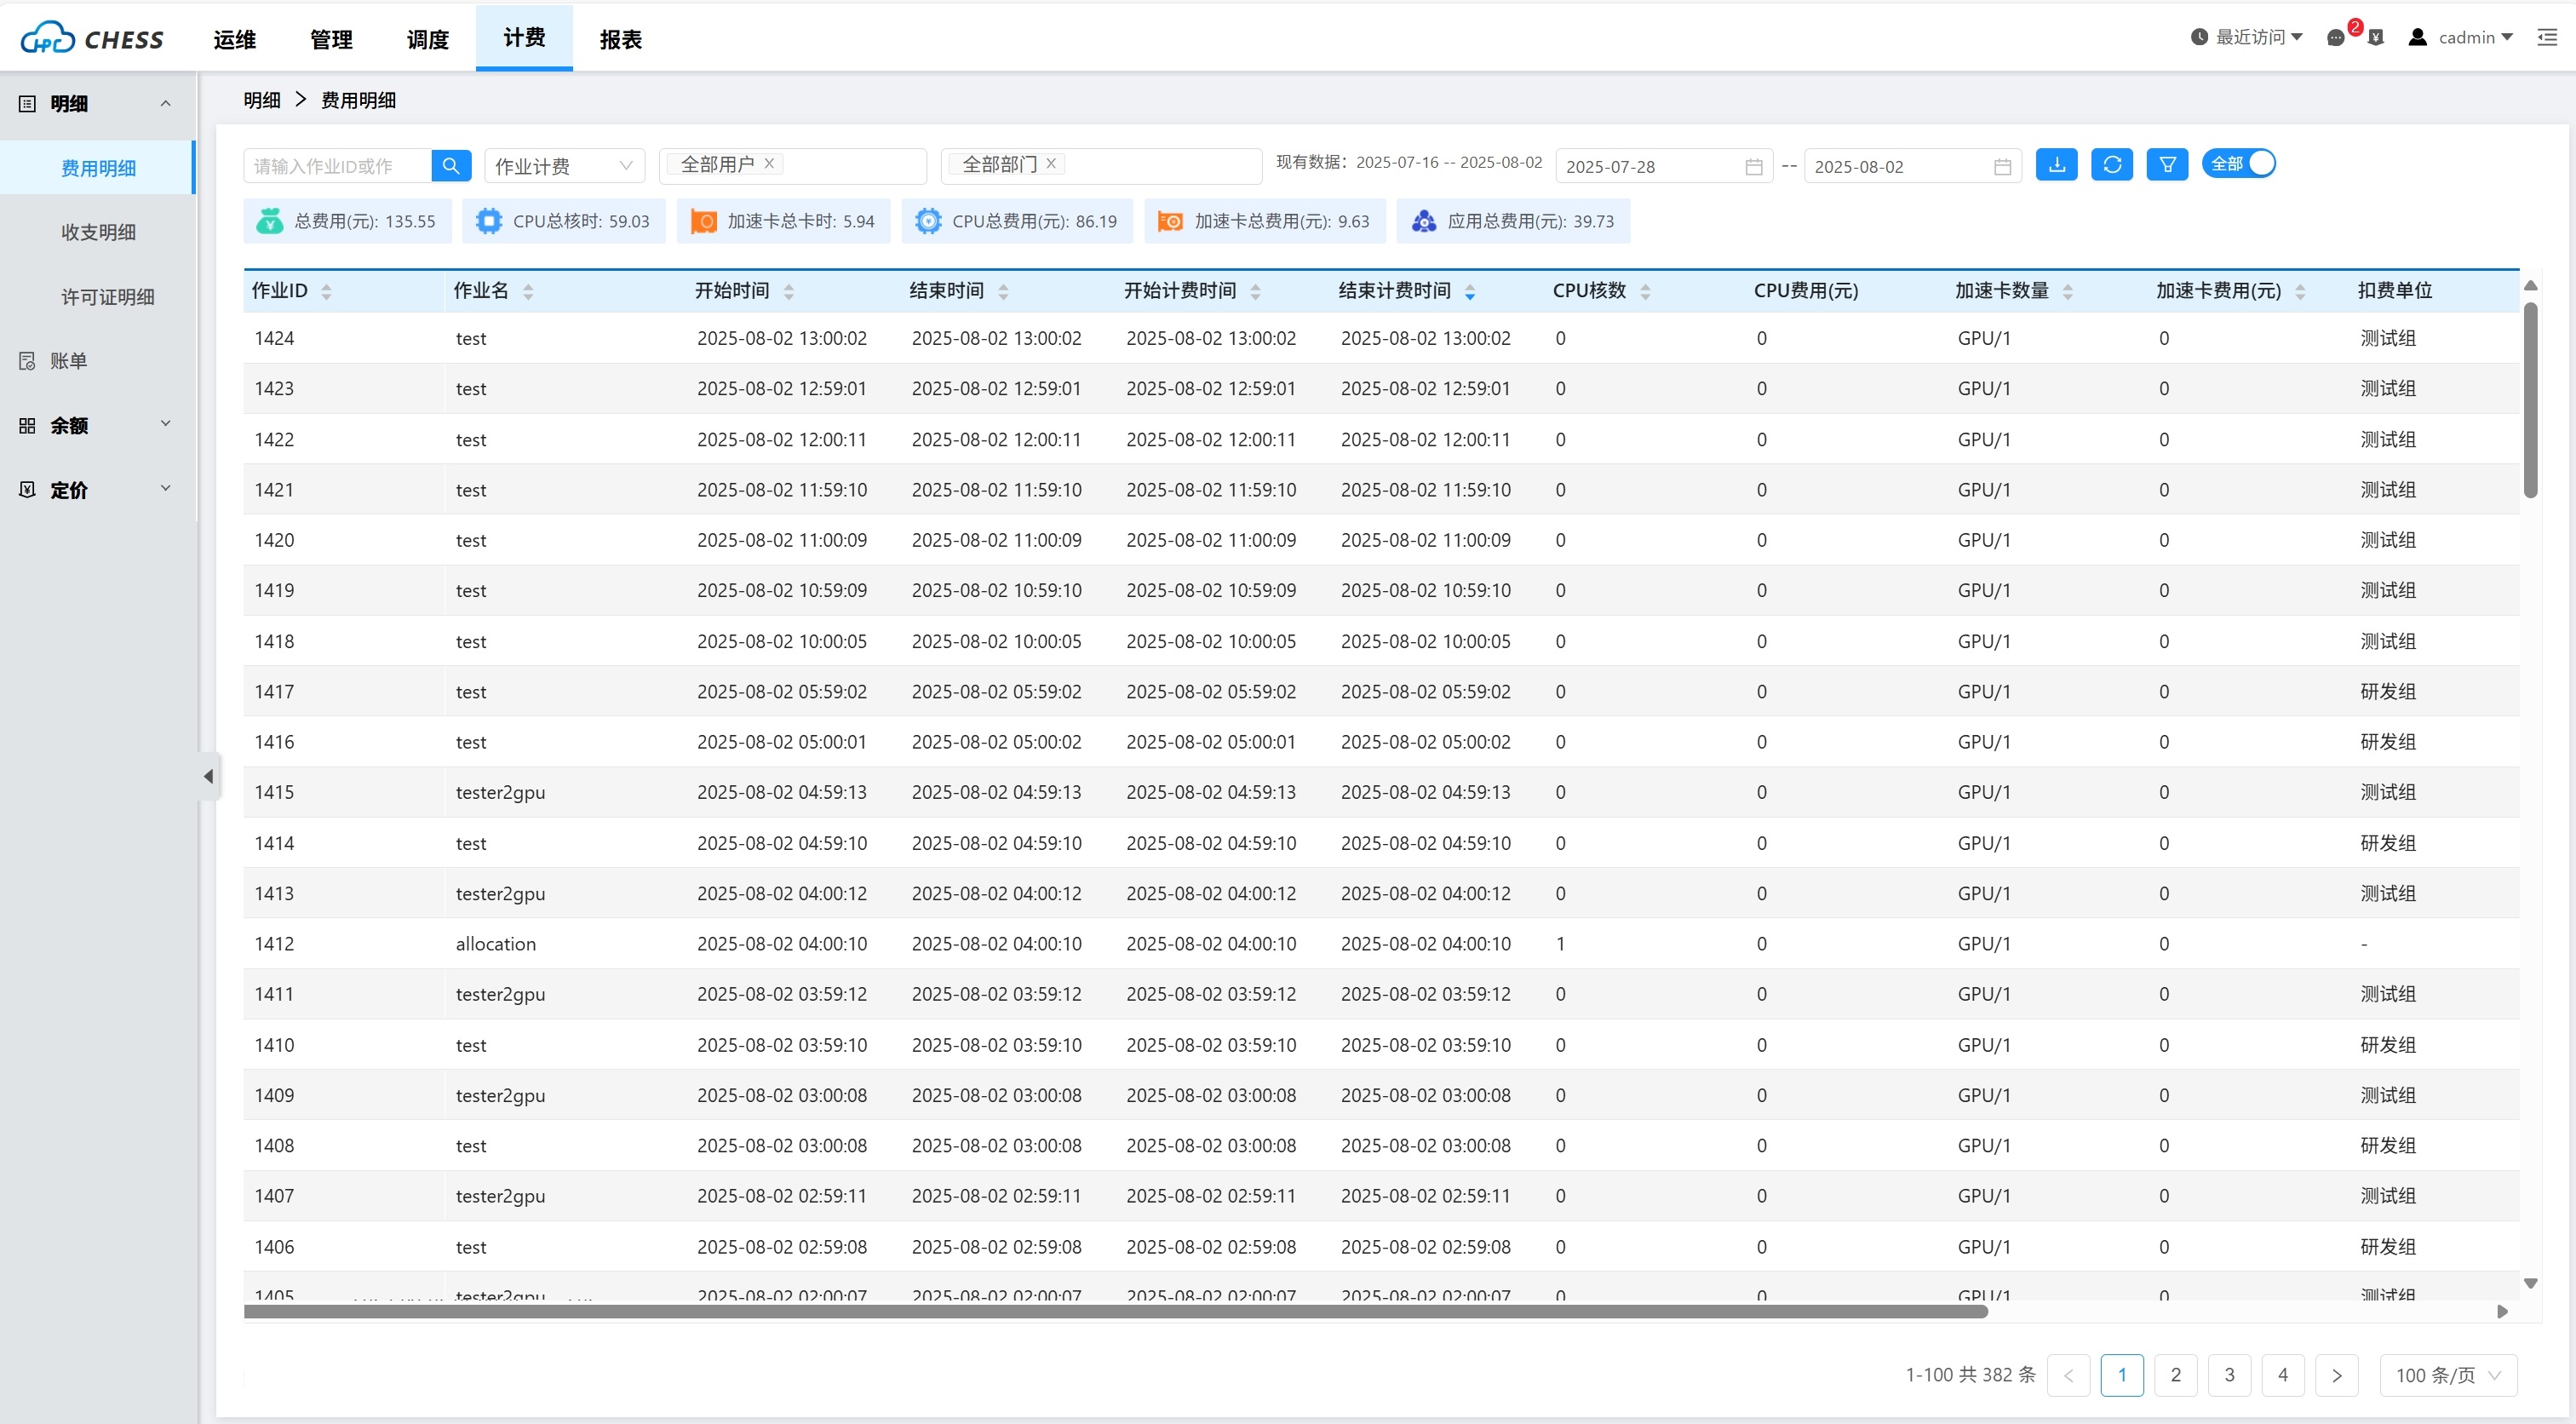Open the 全部部门 selector field

tap(1101, 165)
